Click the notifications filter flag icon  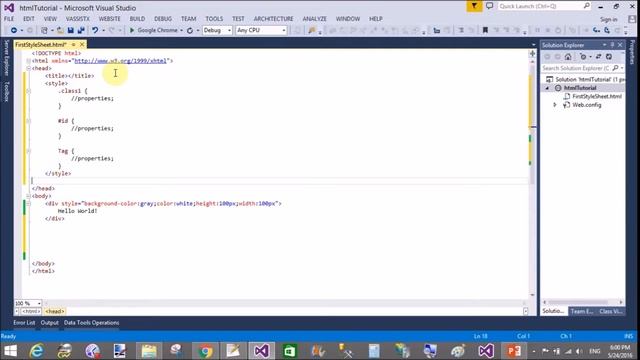click(474, 6)
